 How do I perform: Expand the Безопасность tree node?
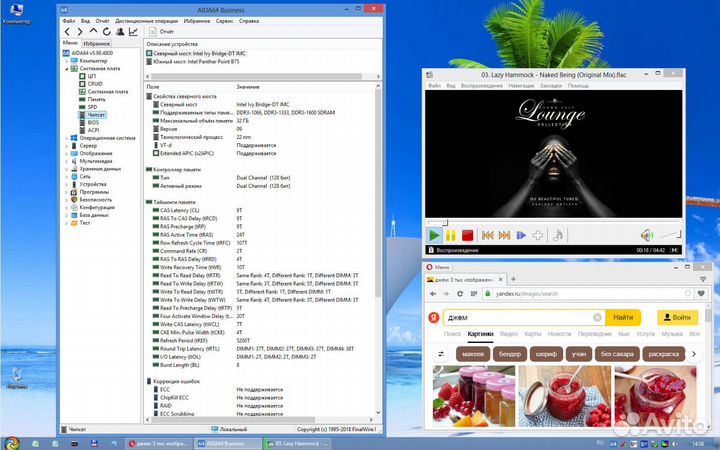67,200
